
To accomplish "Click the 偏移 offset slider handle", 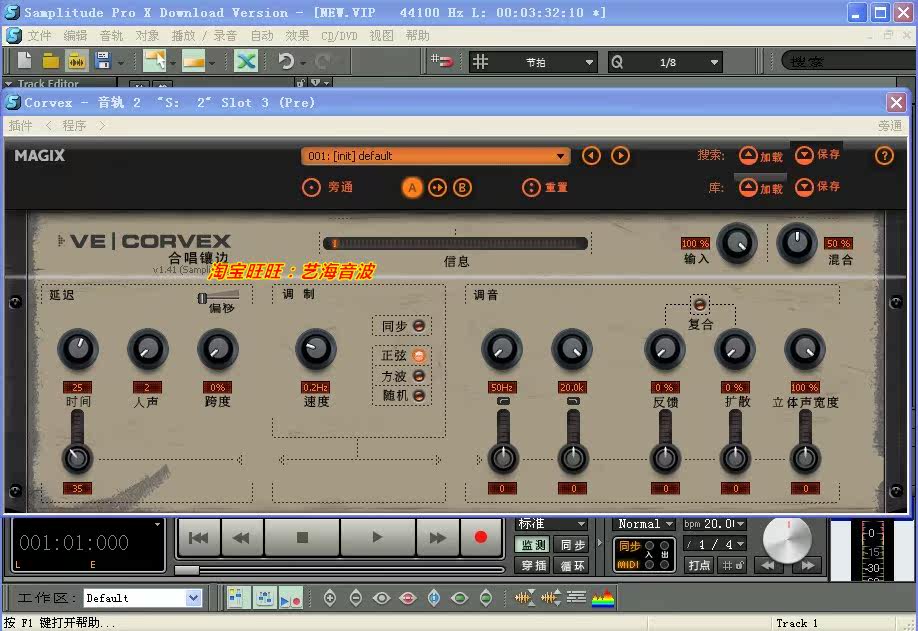I will pos(202,298).
